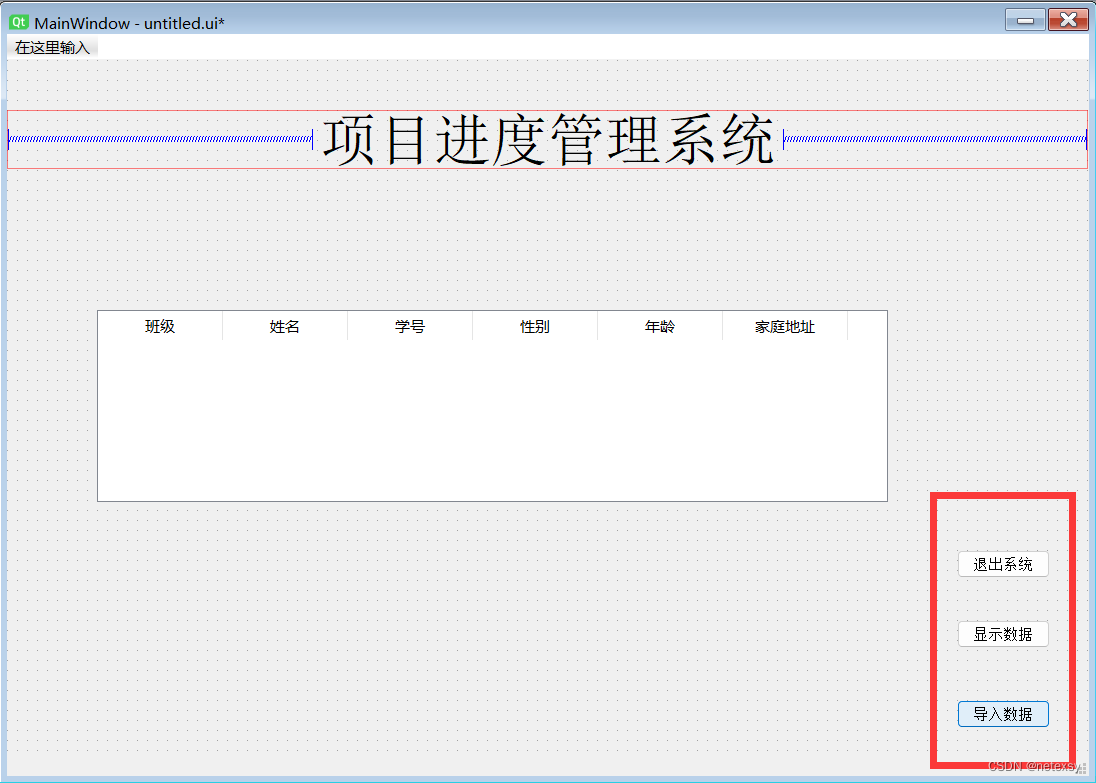Click the 显示数据 button
Screen dimensions: 1096x783
pos(1003,633)
